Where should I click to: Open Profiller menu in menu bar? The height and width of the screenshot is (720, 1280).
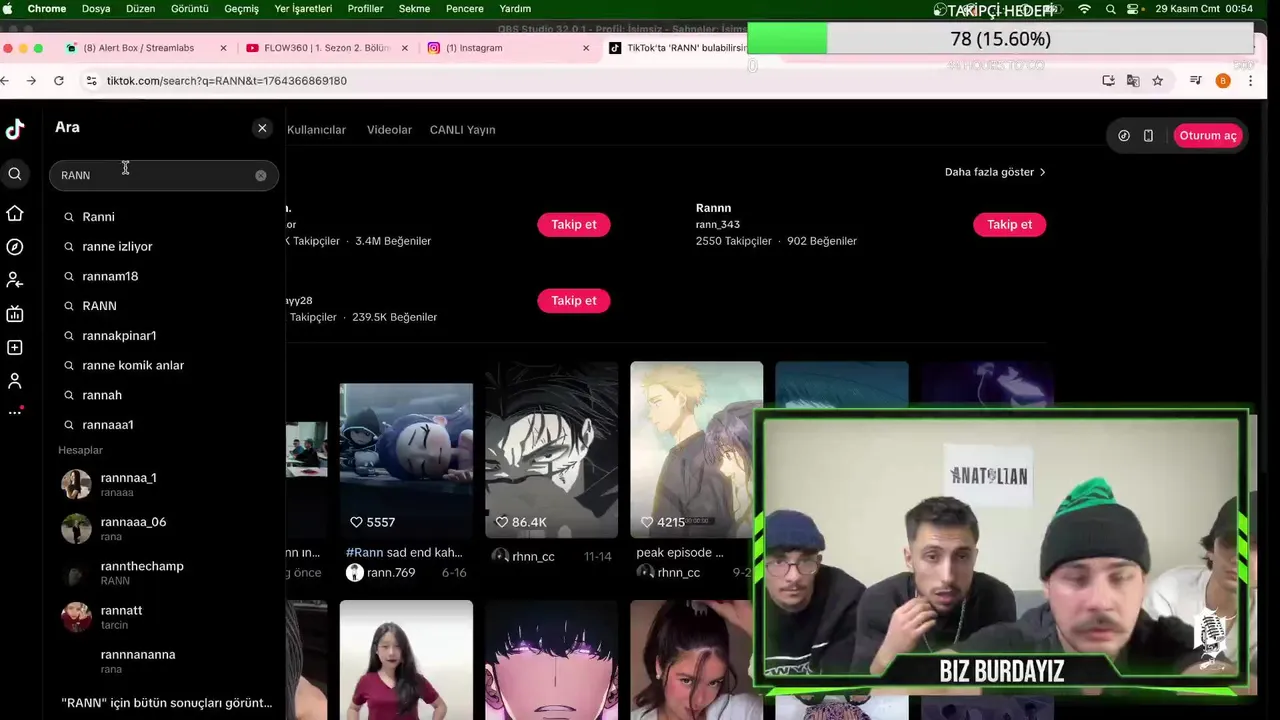coord(365,9)
